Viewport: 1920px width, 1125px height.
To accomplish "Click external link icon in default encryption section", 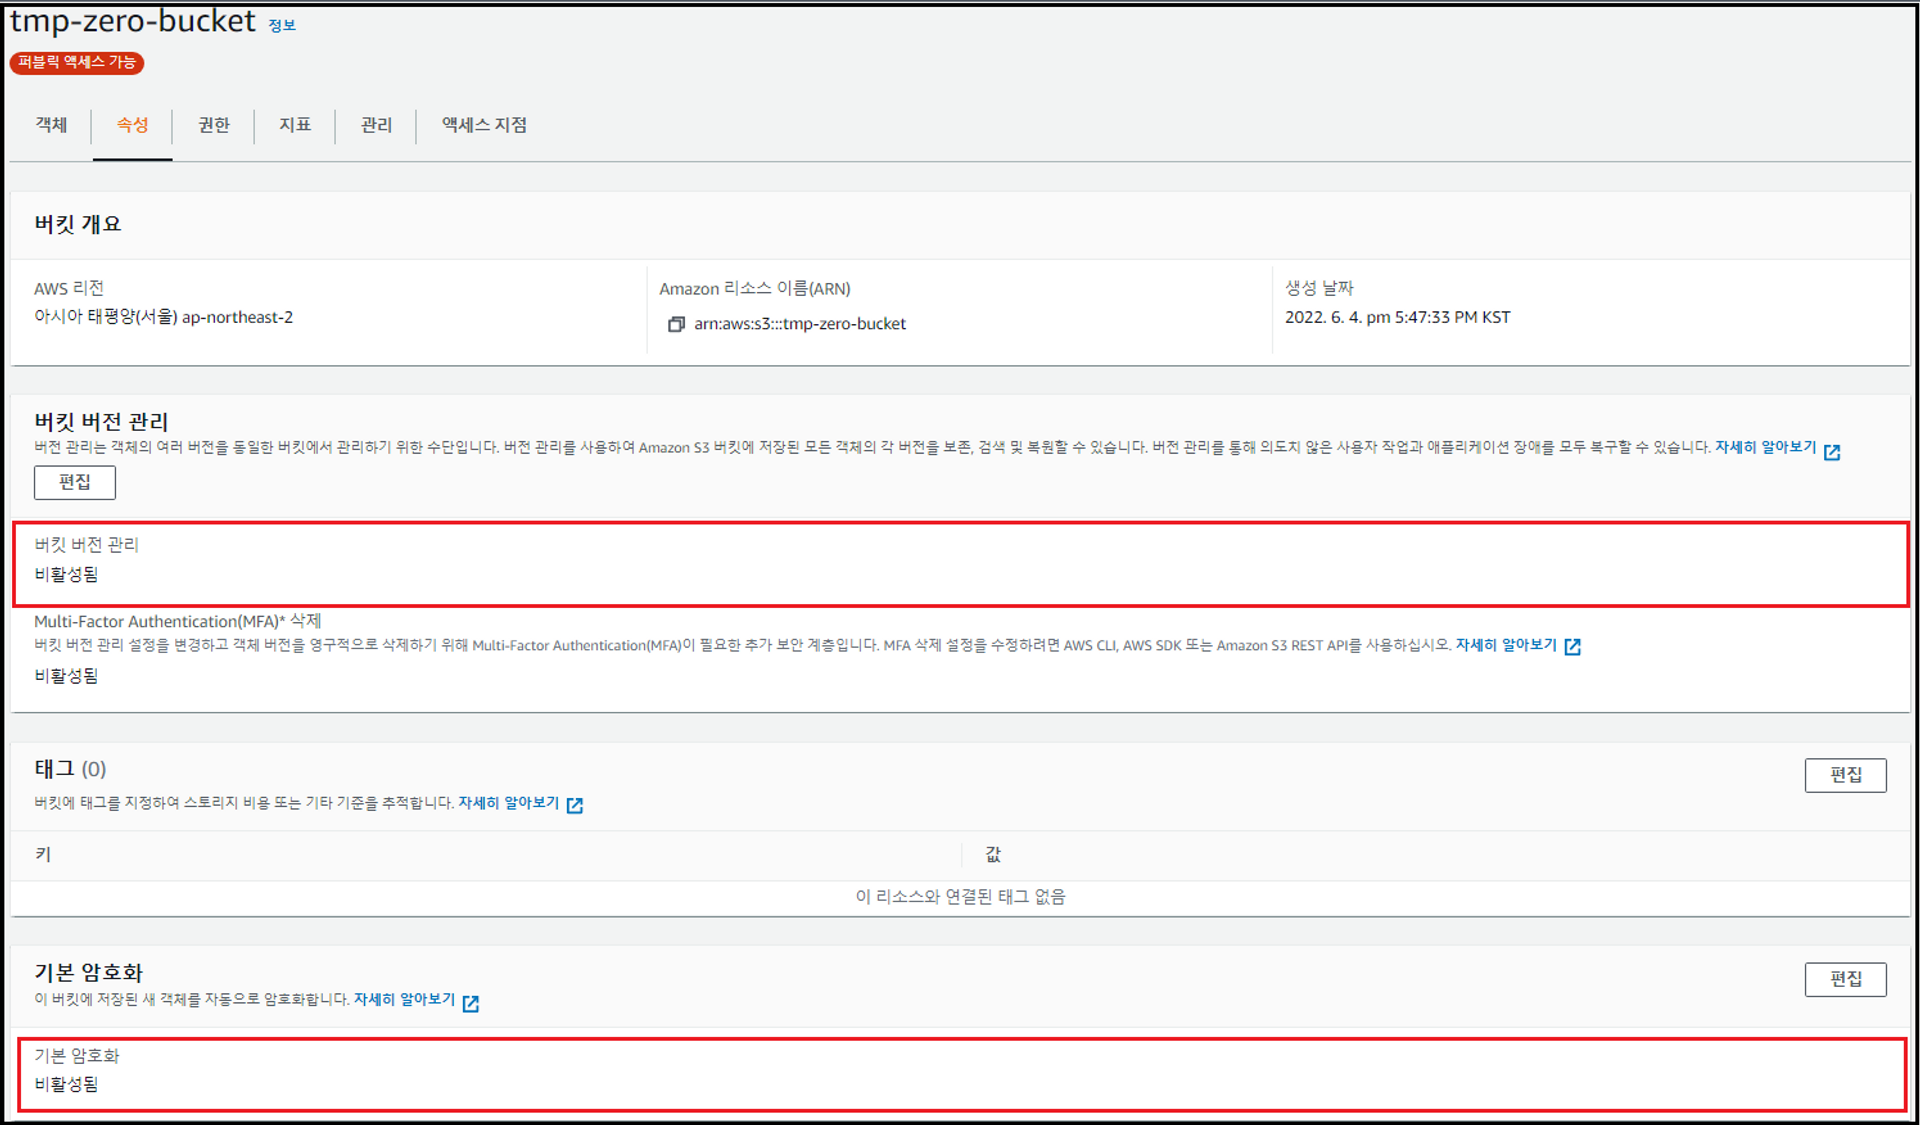I will tap(471, 1003).
